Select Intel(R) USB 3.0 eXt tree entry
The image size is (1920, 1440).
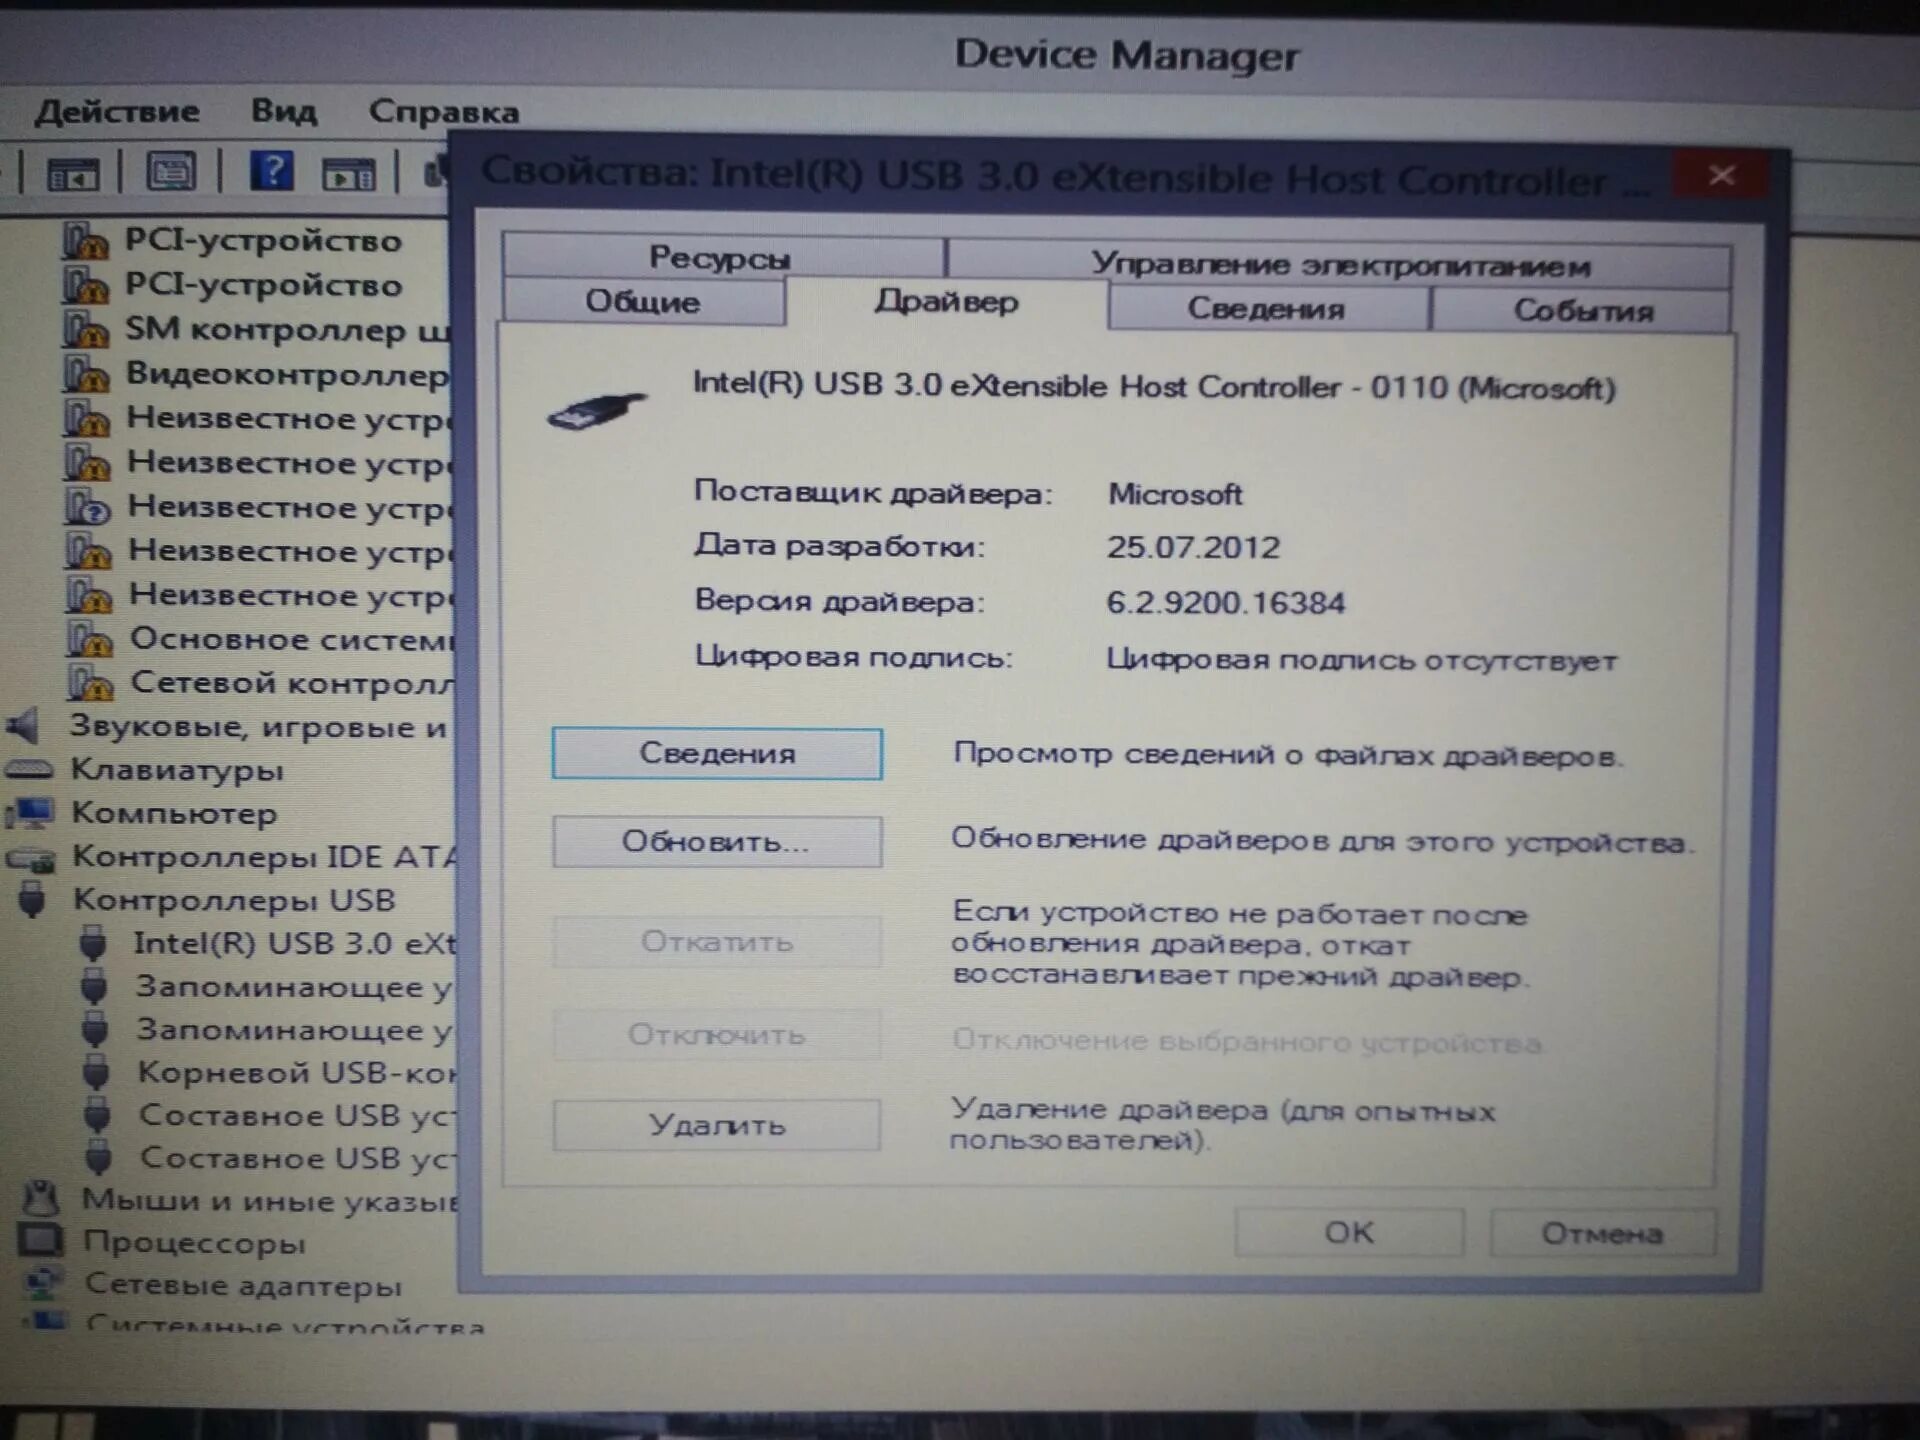coord(294,943)
